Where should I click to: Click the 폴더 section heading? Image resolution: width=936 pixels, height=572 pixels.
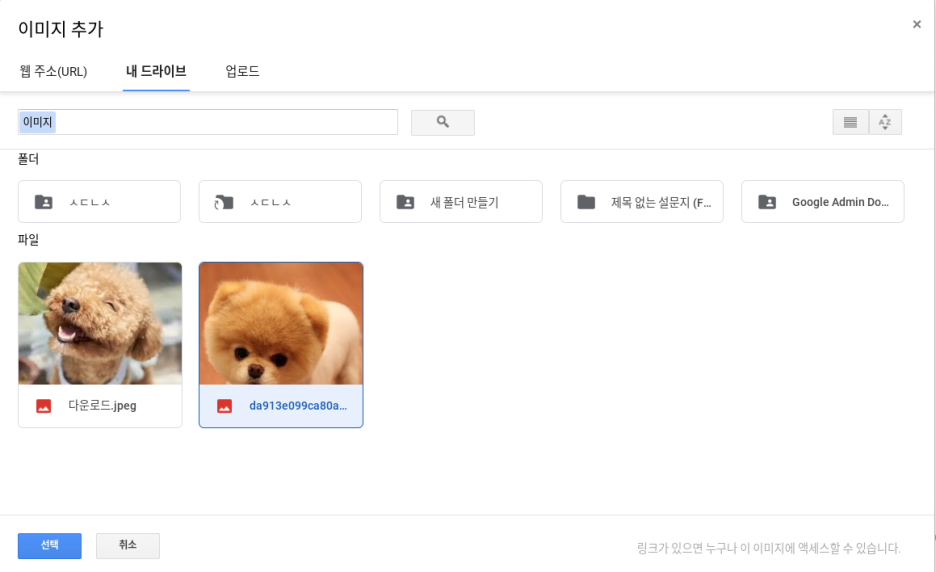[x=28, y=159]
